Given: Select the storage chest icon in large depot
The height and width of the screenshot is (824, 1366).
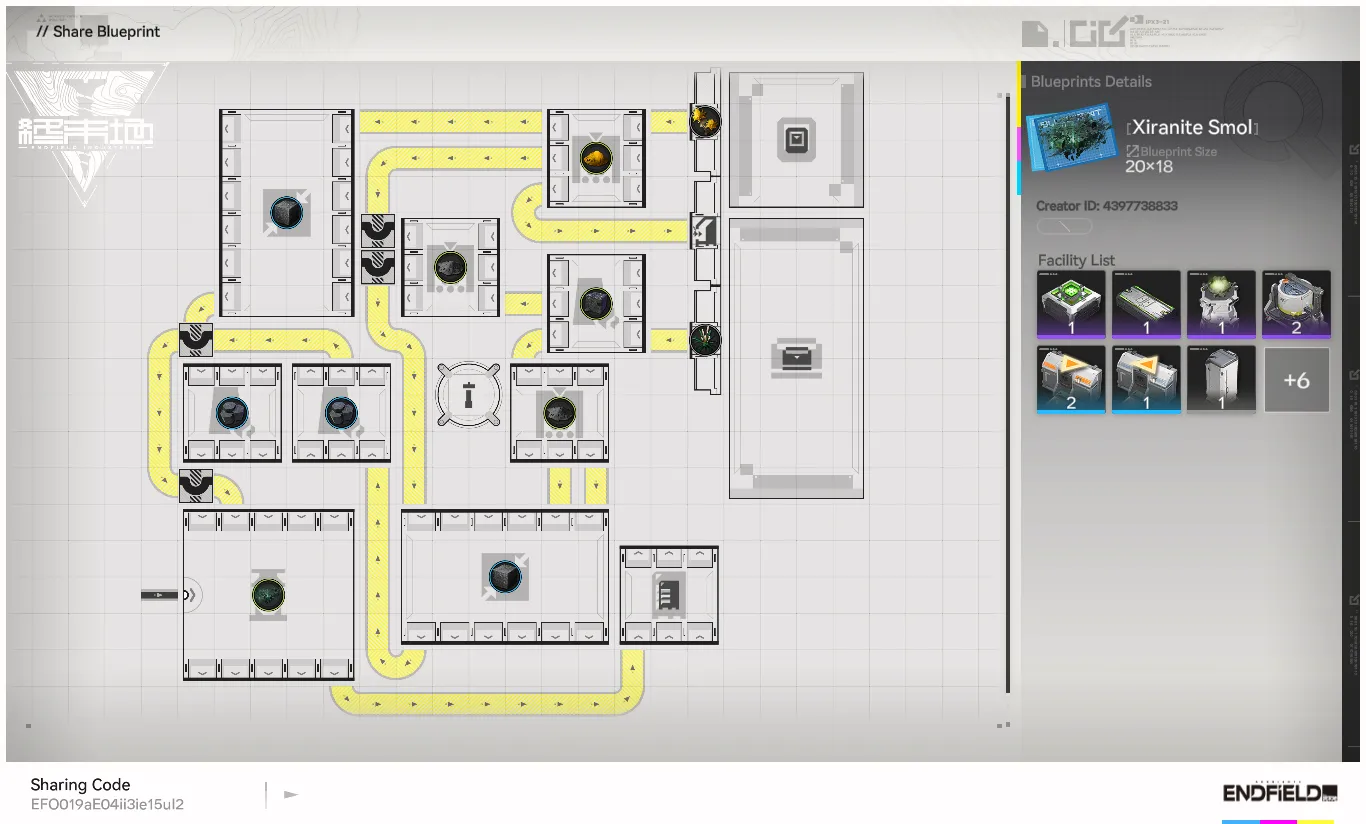Looking at the screenshot, I should coord(796,357).
